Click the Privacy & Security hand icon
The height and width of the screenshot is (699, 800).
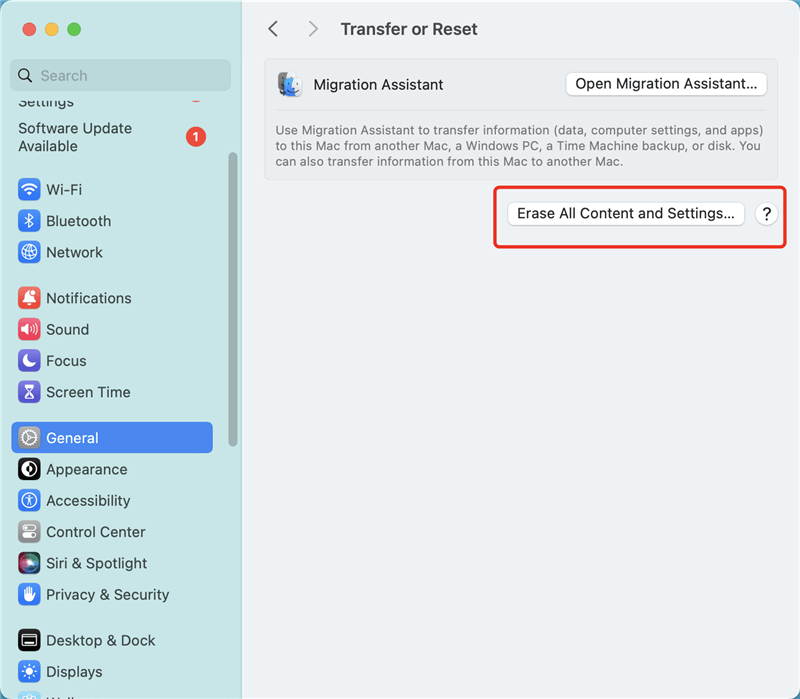[x=28, y=595]
